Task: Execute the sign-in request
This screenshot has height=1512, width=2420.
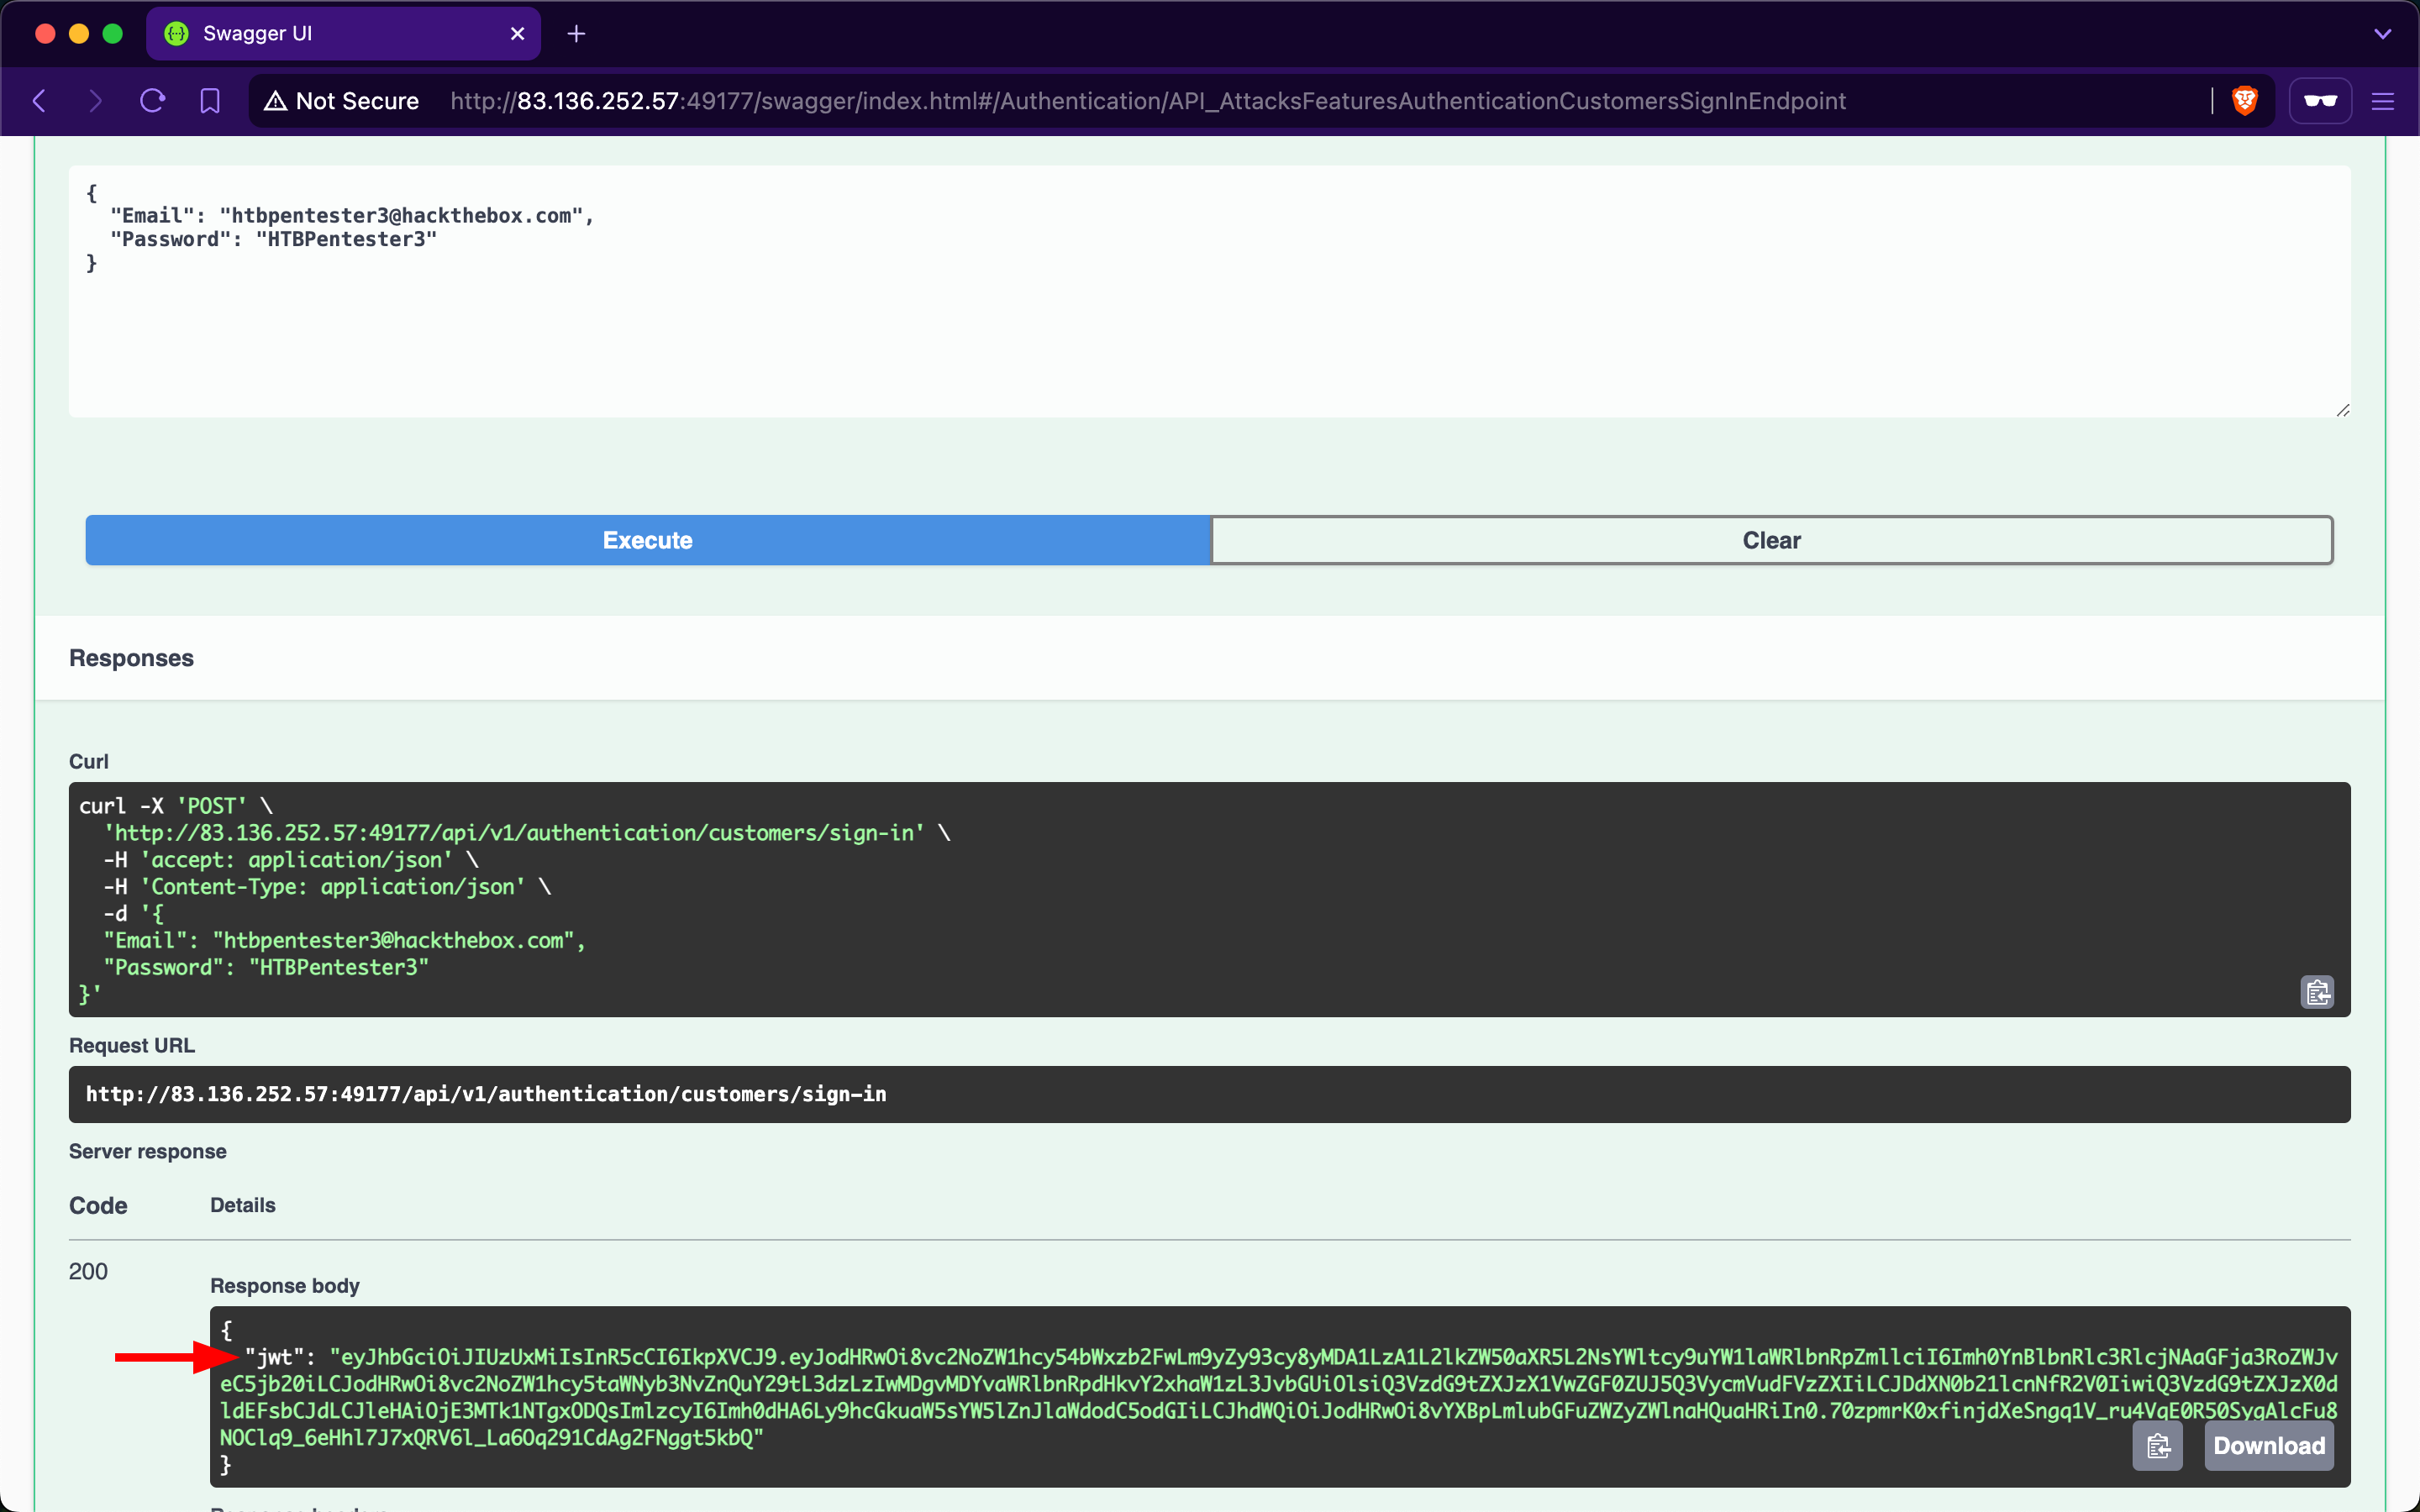Action: tap(647, 540)
